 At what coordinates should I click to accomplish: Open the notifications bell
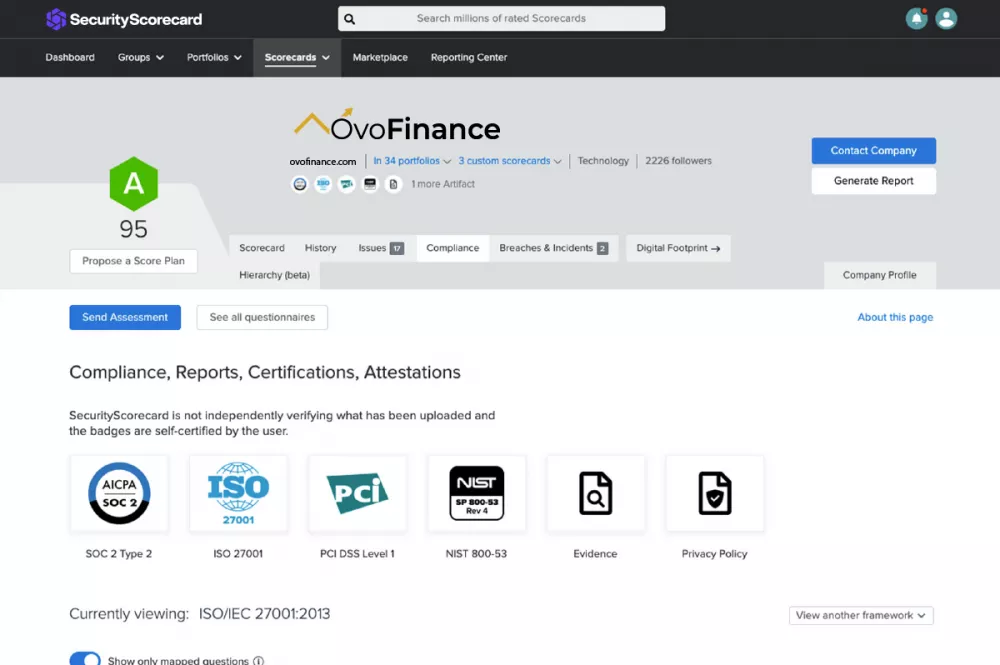coord(916,18)
